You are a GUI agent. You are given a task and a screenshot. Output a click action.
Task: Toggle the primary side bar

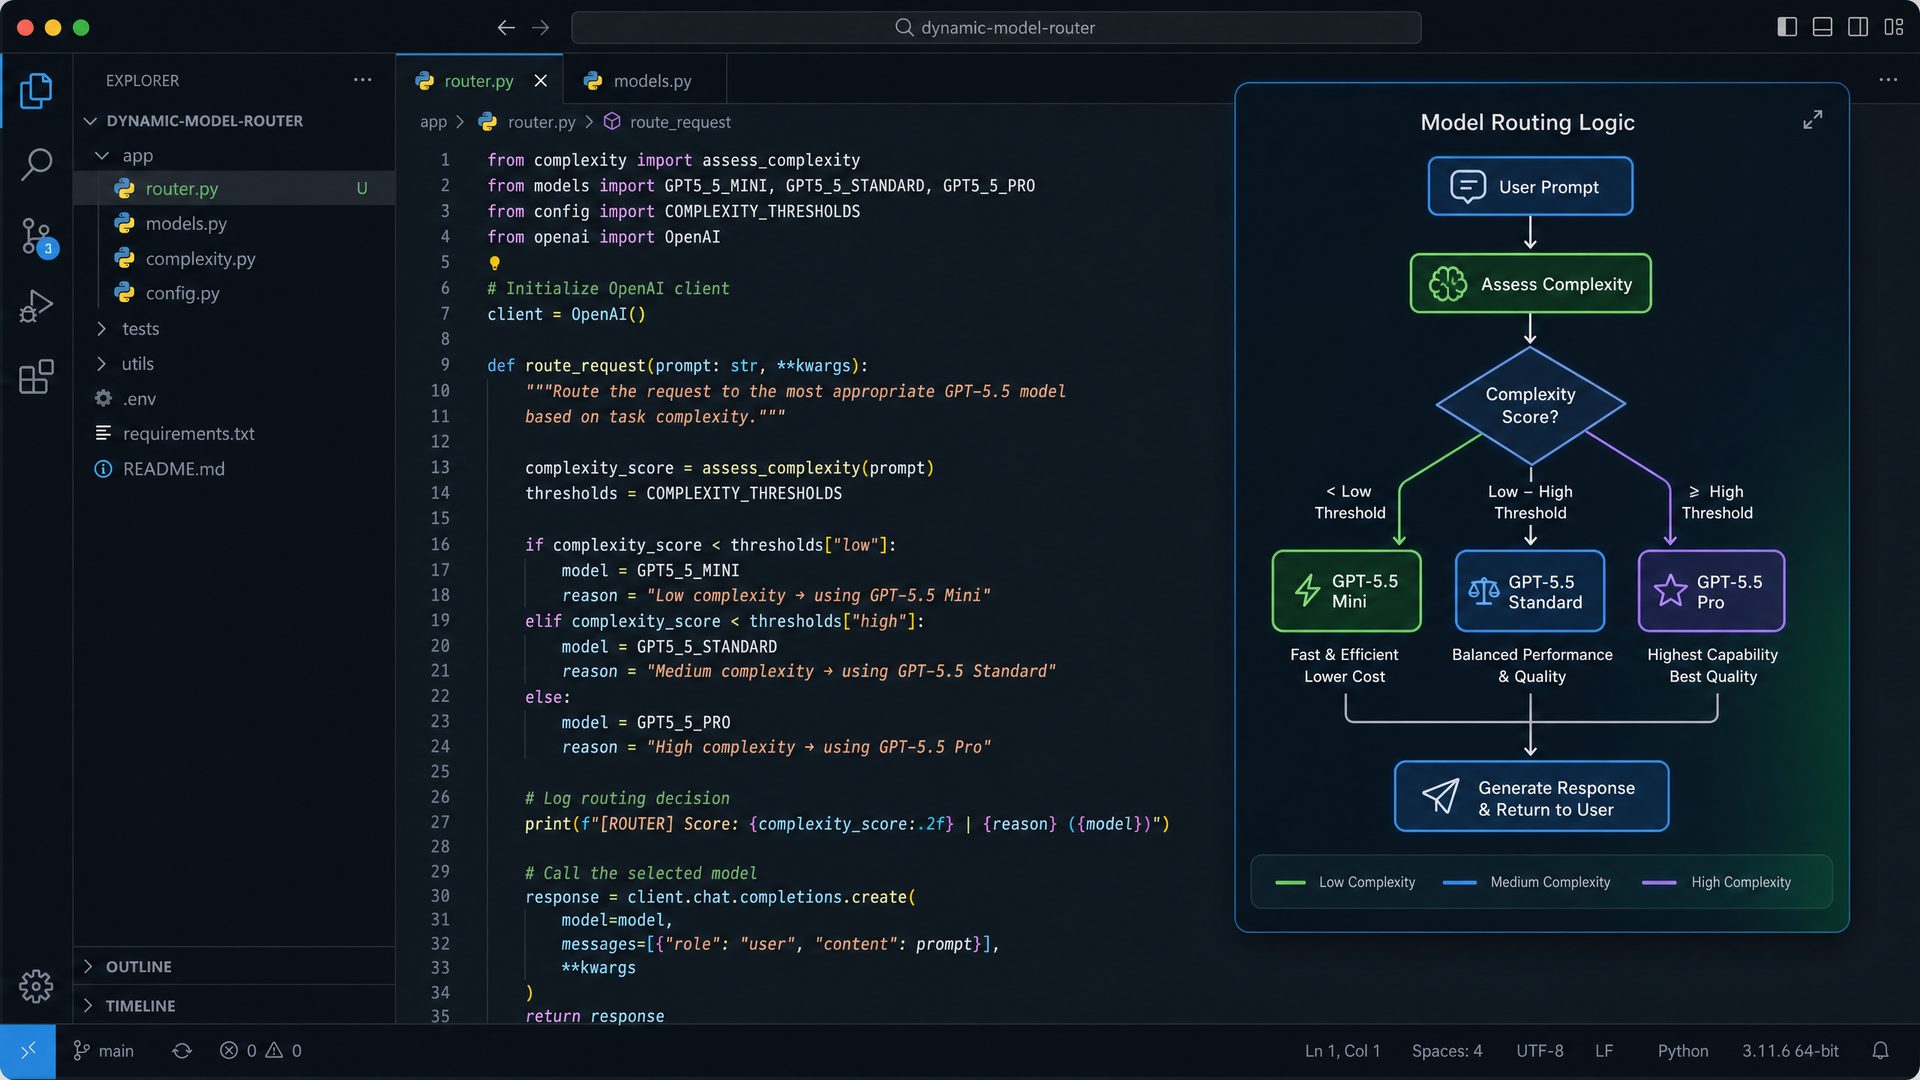click(1787, 27)
